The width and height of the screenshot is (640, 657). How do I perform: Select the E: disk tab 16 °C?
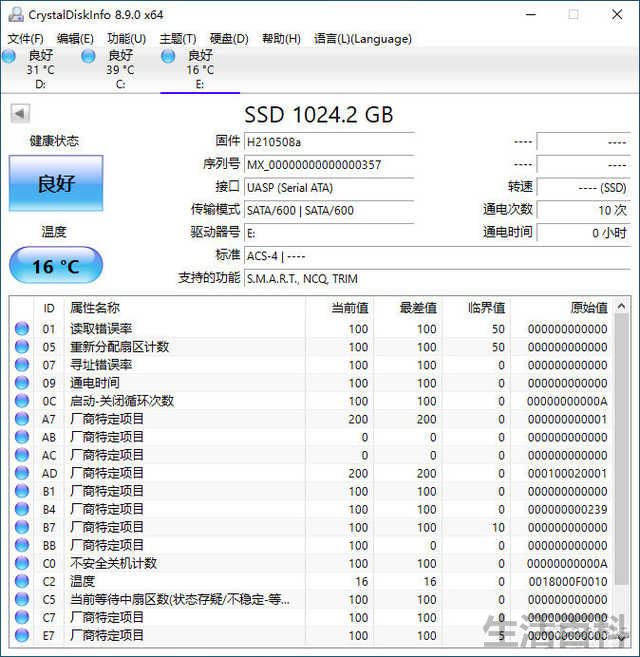[200, 70]
